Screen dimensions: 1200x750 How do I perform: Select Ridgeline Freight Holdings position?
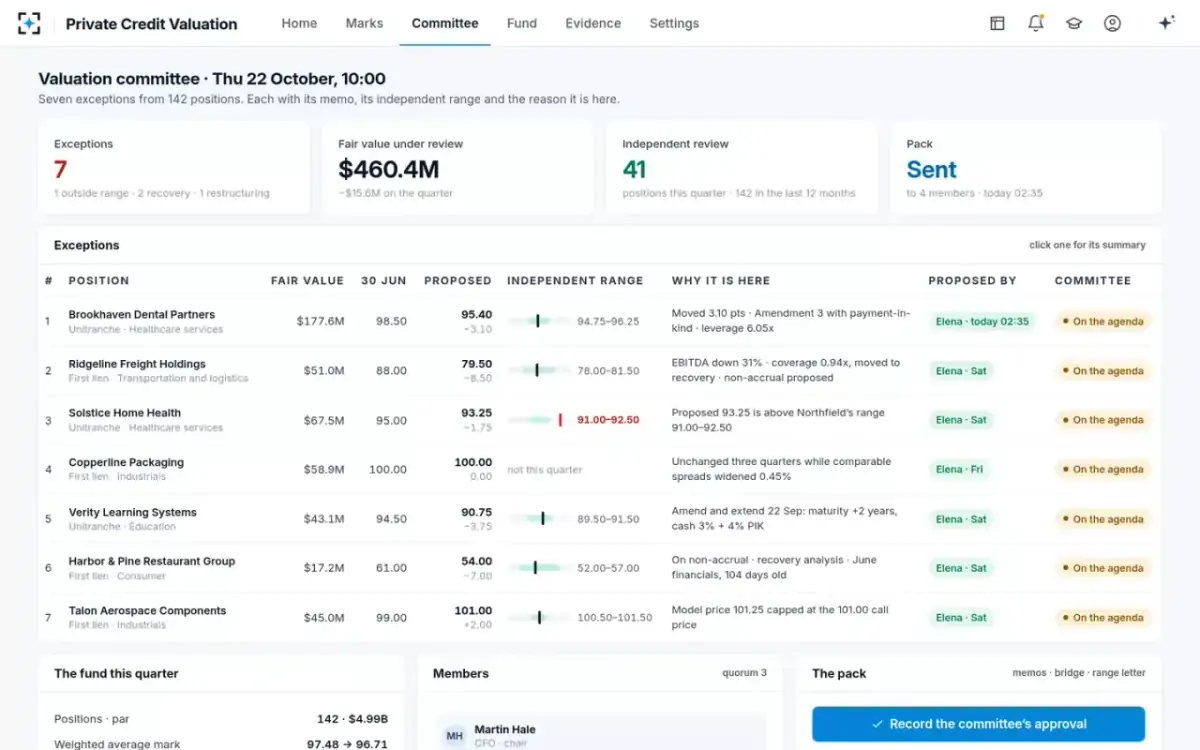coord(137,364)
